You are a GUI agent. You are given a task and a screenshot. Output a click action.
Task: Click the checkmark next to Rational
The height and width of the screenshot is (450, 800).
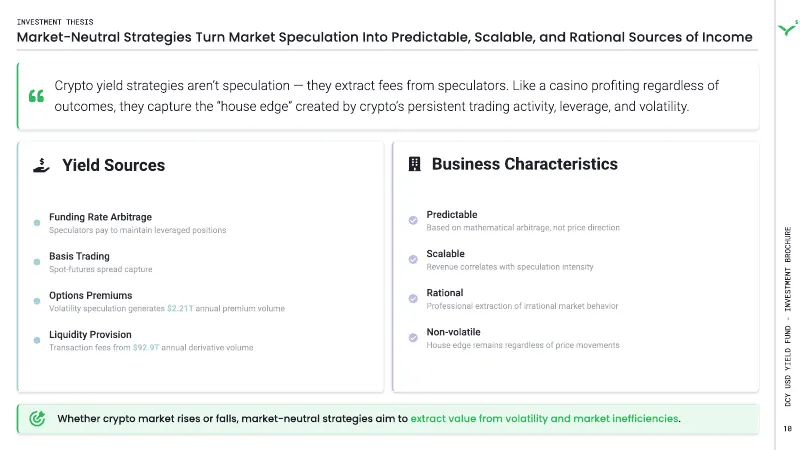tap(413, 298)
